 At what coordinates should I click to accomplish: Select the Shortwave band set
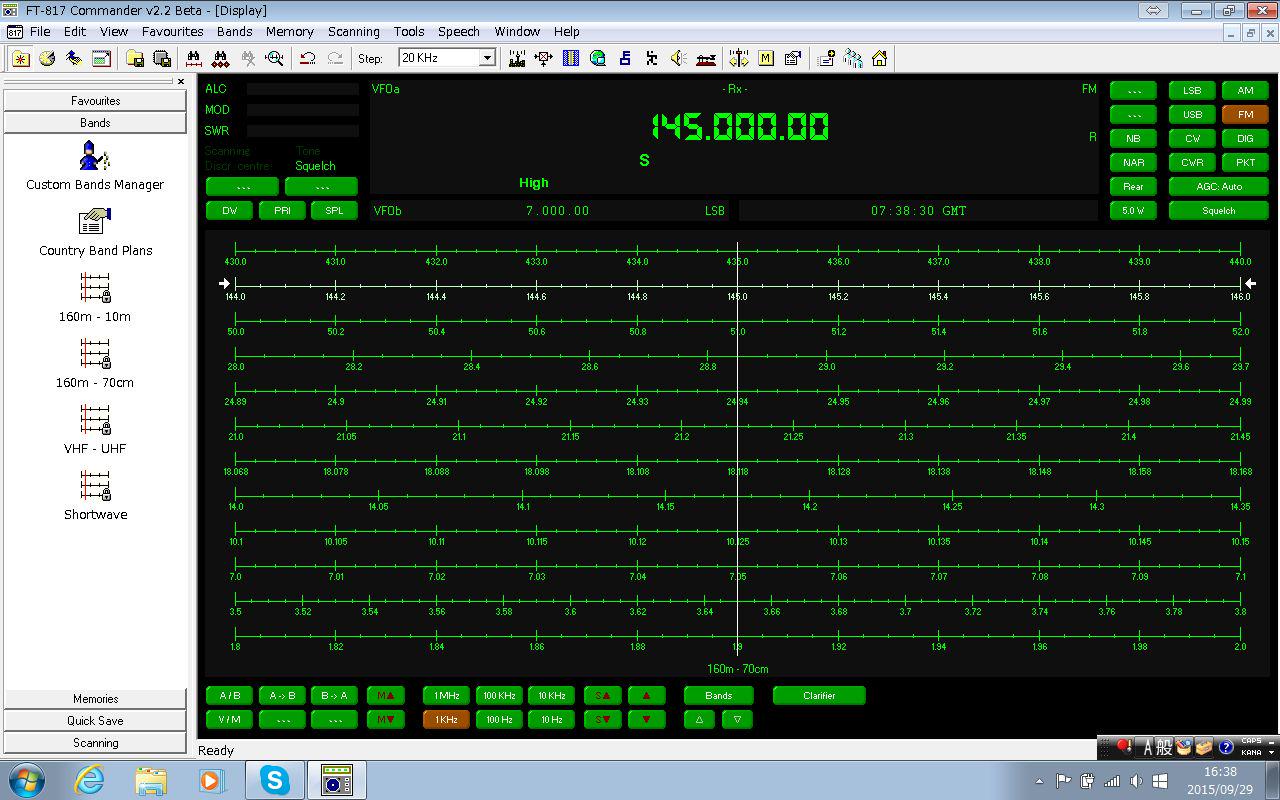coord(95,496)
